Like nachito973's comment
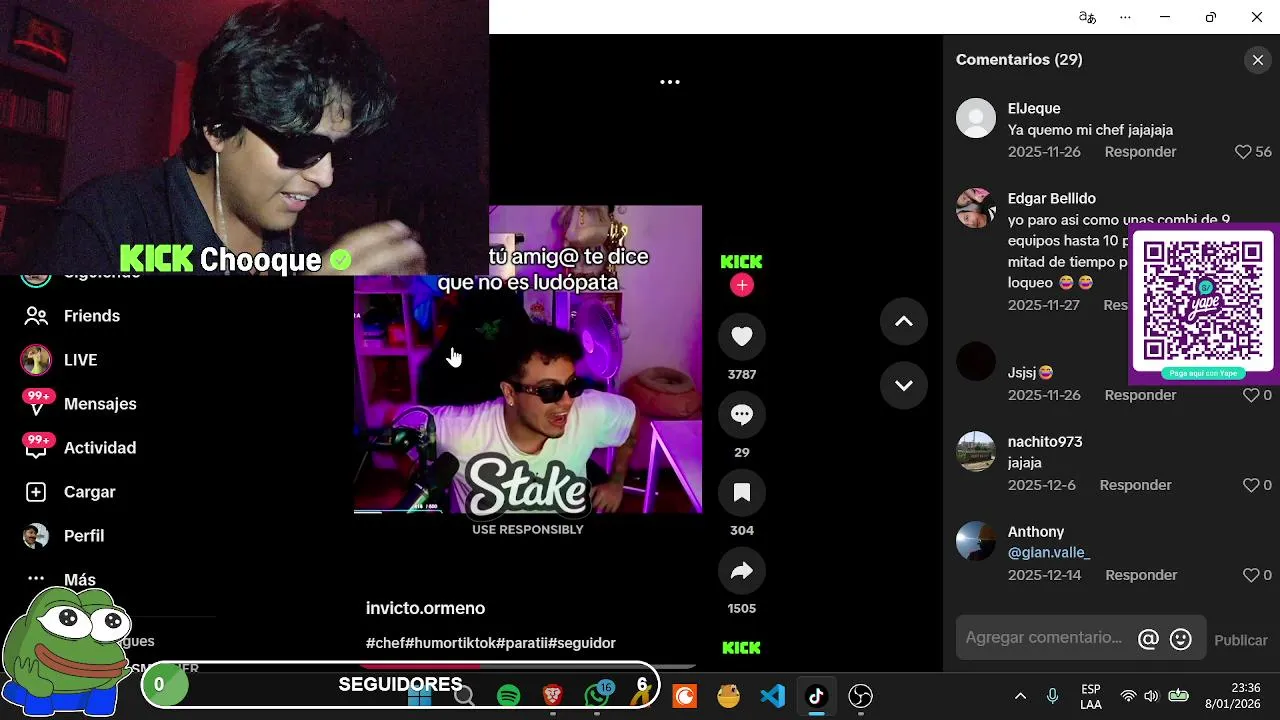Viewport: 1280px width, 720px height. (x=1250, y=485)
